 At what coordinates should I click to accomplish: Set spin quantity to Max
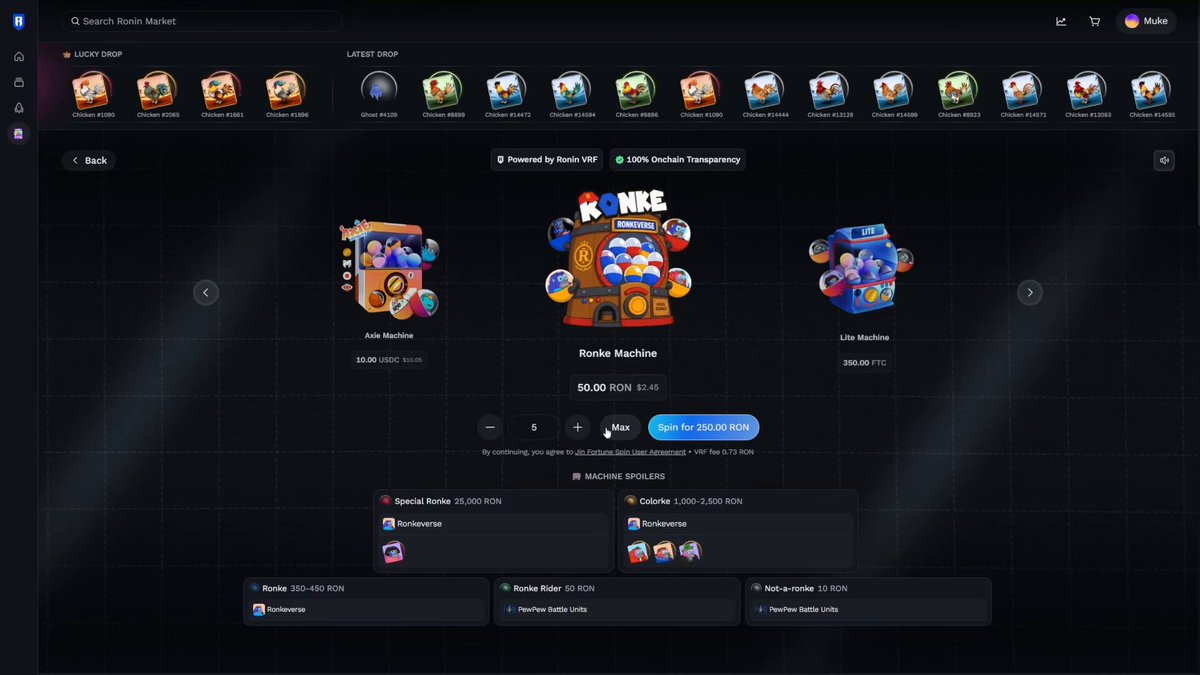pos(620,427)
